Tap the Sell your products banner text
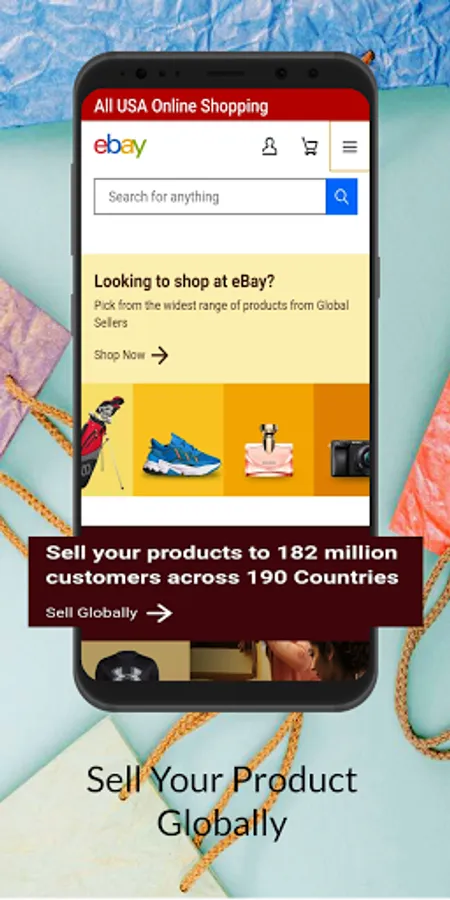This screenshot has height=900, width=450. (x=222, y=565)
